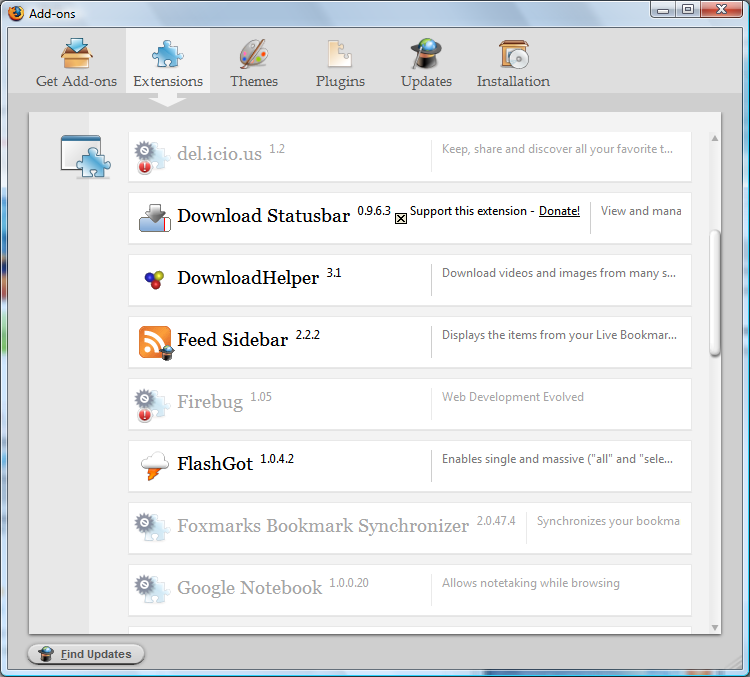Image resolution: width=750 pixels, height=677 pixels.
Task: Click the 'Support this extension -' notice text
Action: click(x=472, y=211)
